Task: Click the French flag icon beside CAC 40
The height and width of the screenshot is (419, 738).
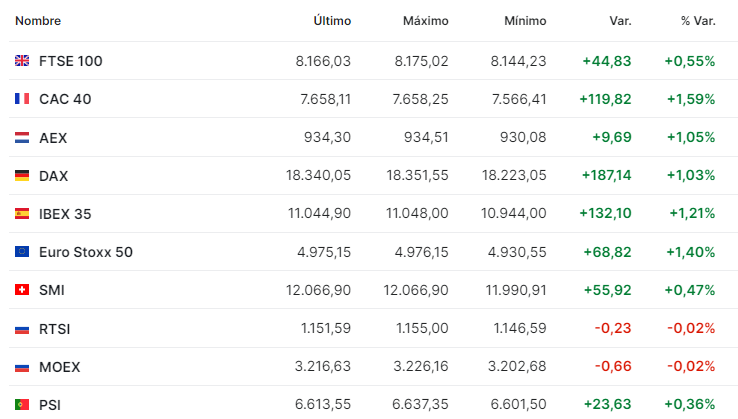Action: coord(22,99)
